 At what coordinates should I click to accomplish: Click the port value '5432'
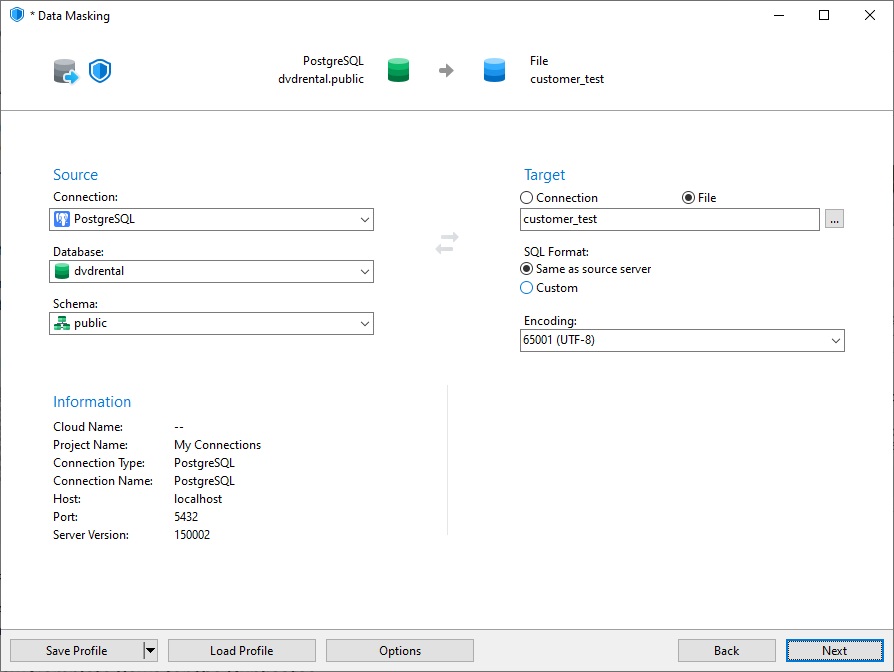click(186, 516)
